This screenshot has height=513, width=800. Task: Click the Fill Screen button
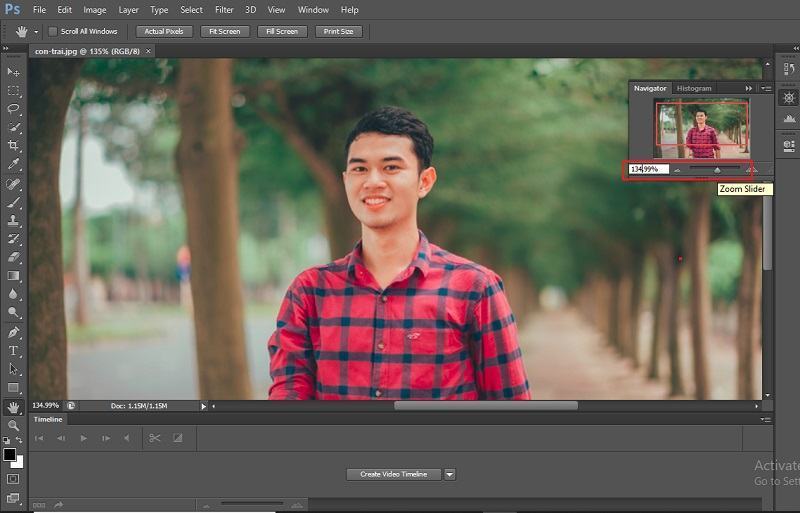coord(282,32)
